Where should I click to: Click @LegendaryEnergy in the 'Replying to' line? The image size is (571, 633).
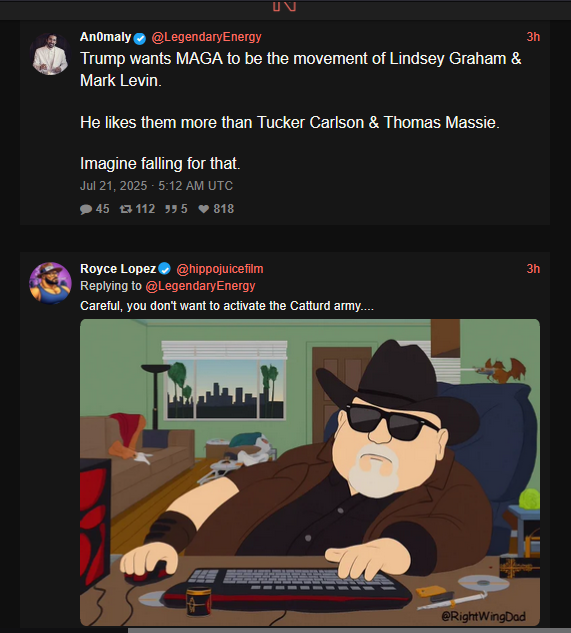pyautogui.click(x=200, y=286)
